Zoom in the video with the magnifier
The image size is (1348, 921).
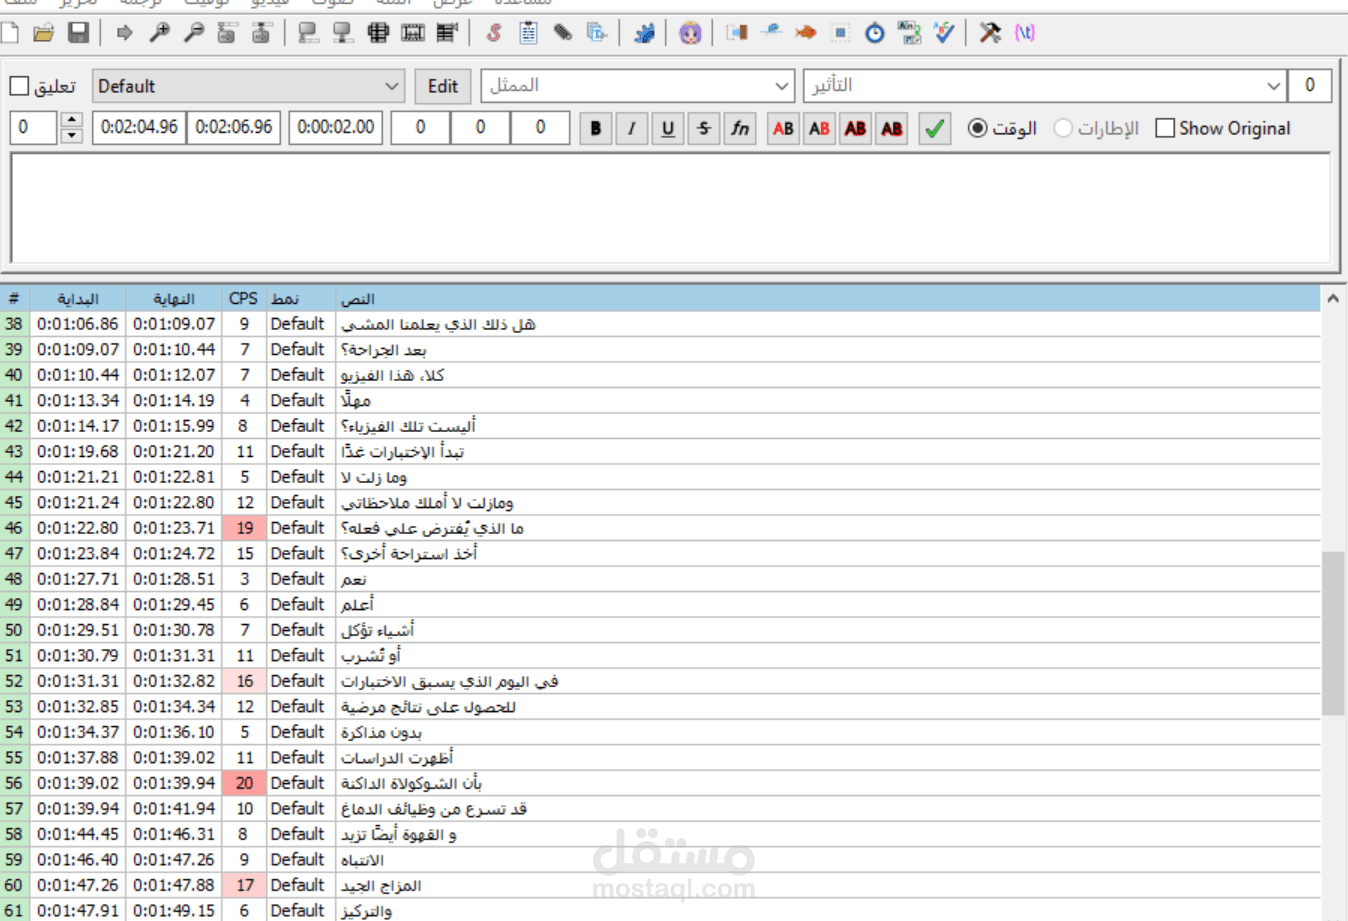159,33
